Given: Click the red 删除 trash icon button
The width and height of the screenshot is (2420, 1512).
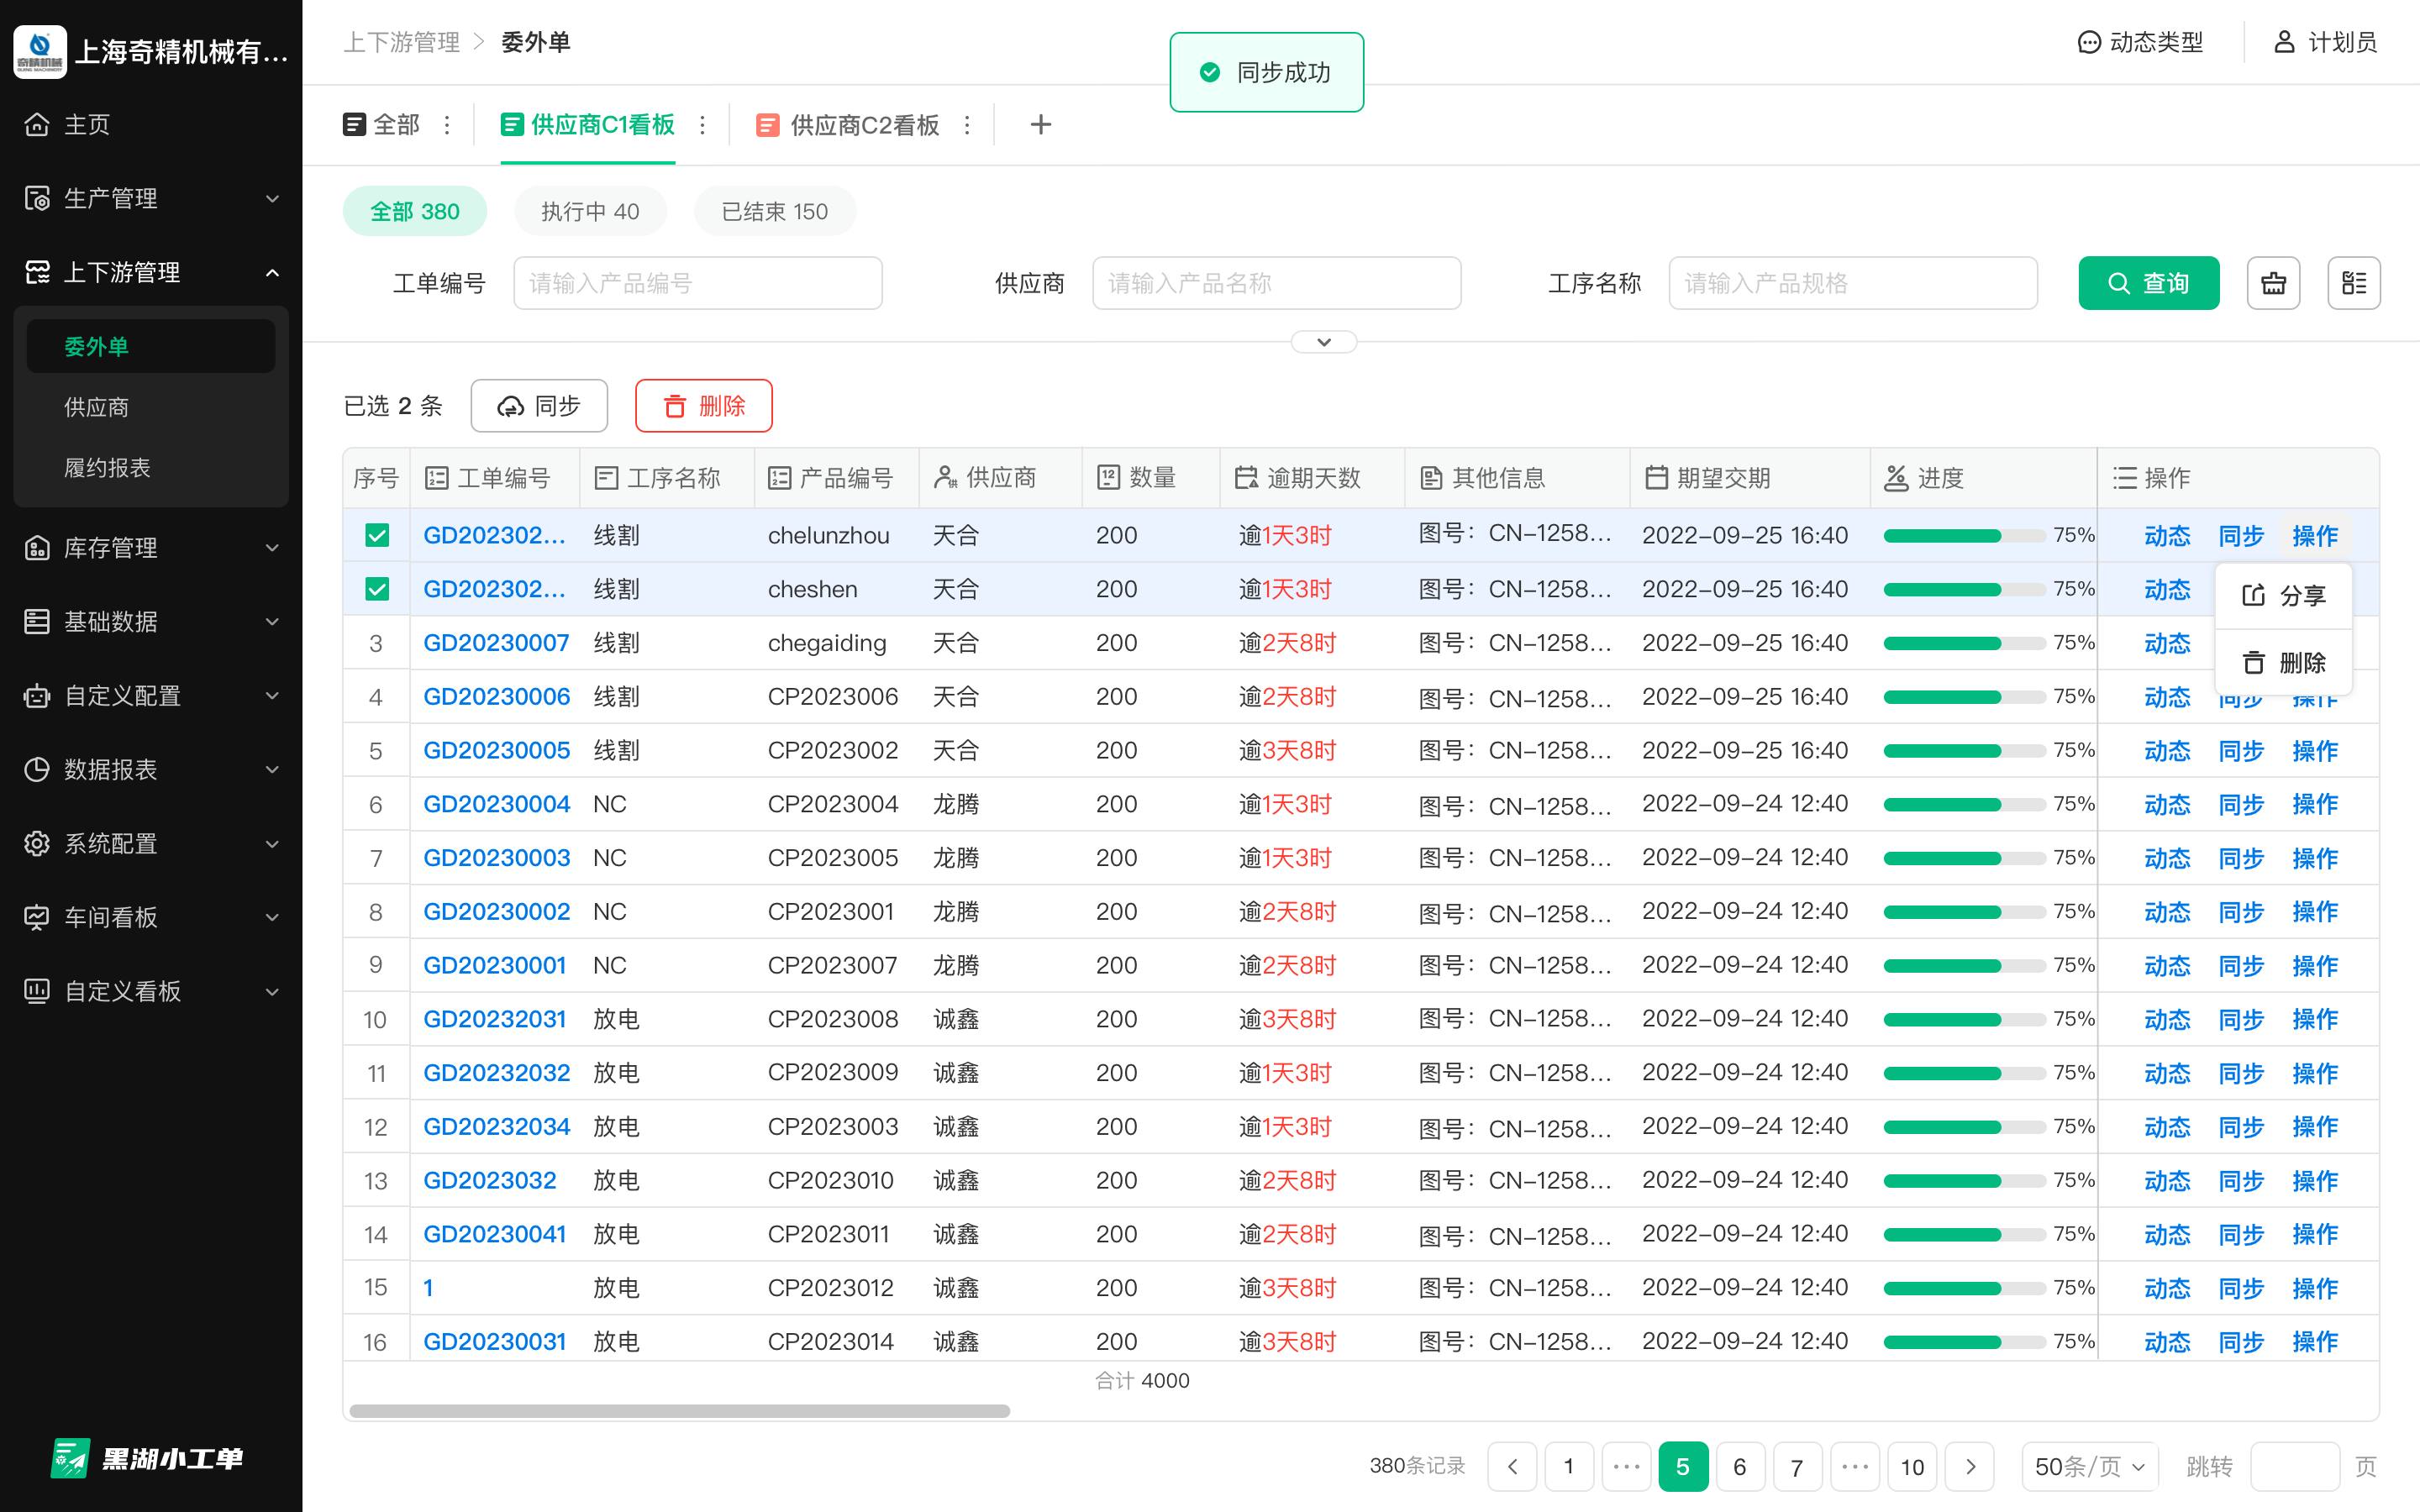Looking at the screenshot, I should pyautogui.click(x=674, y=406).
